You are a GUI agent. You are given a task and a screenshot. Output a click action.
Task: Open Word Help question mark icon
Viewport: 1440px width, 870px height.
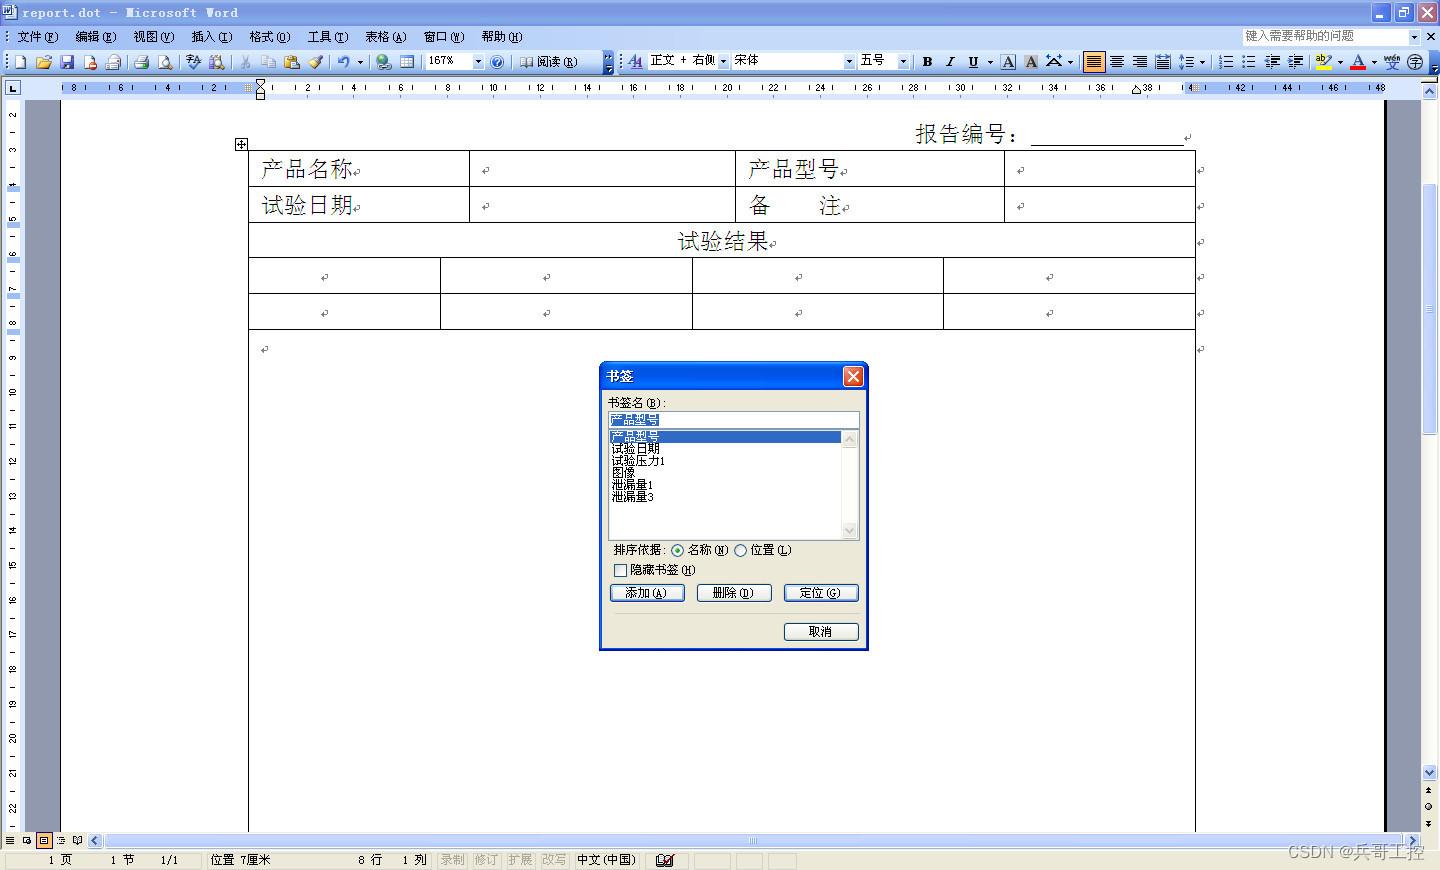point(497,62)
